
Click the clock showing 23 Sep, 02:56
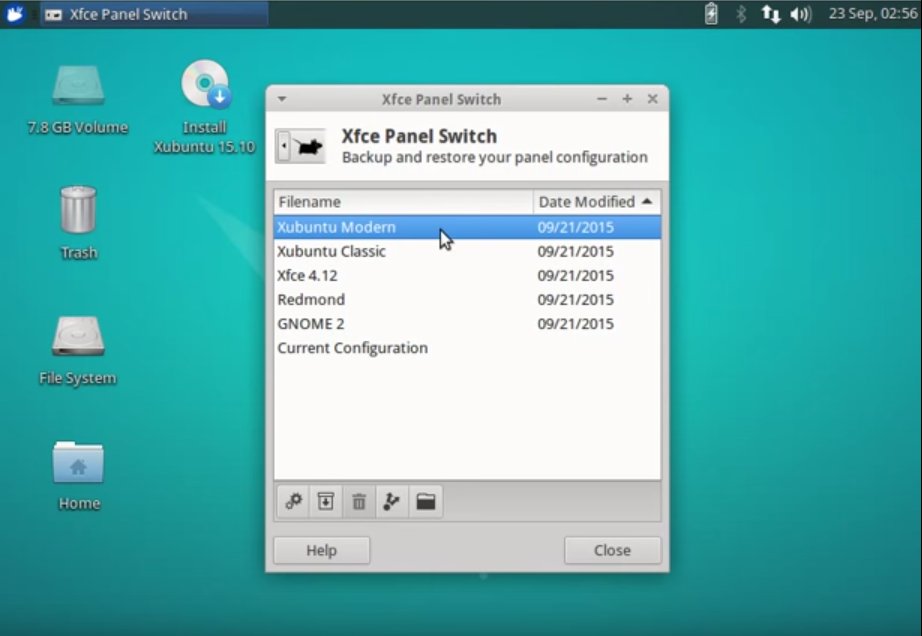click(x=873, y=14)
